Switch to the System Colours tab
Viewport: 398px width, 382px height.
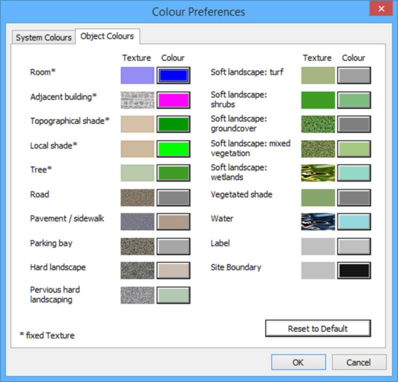[44, 37]
